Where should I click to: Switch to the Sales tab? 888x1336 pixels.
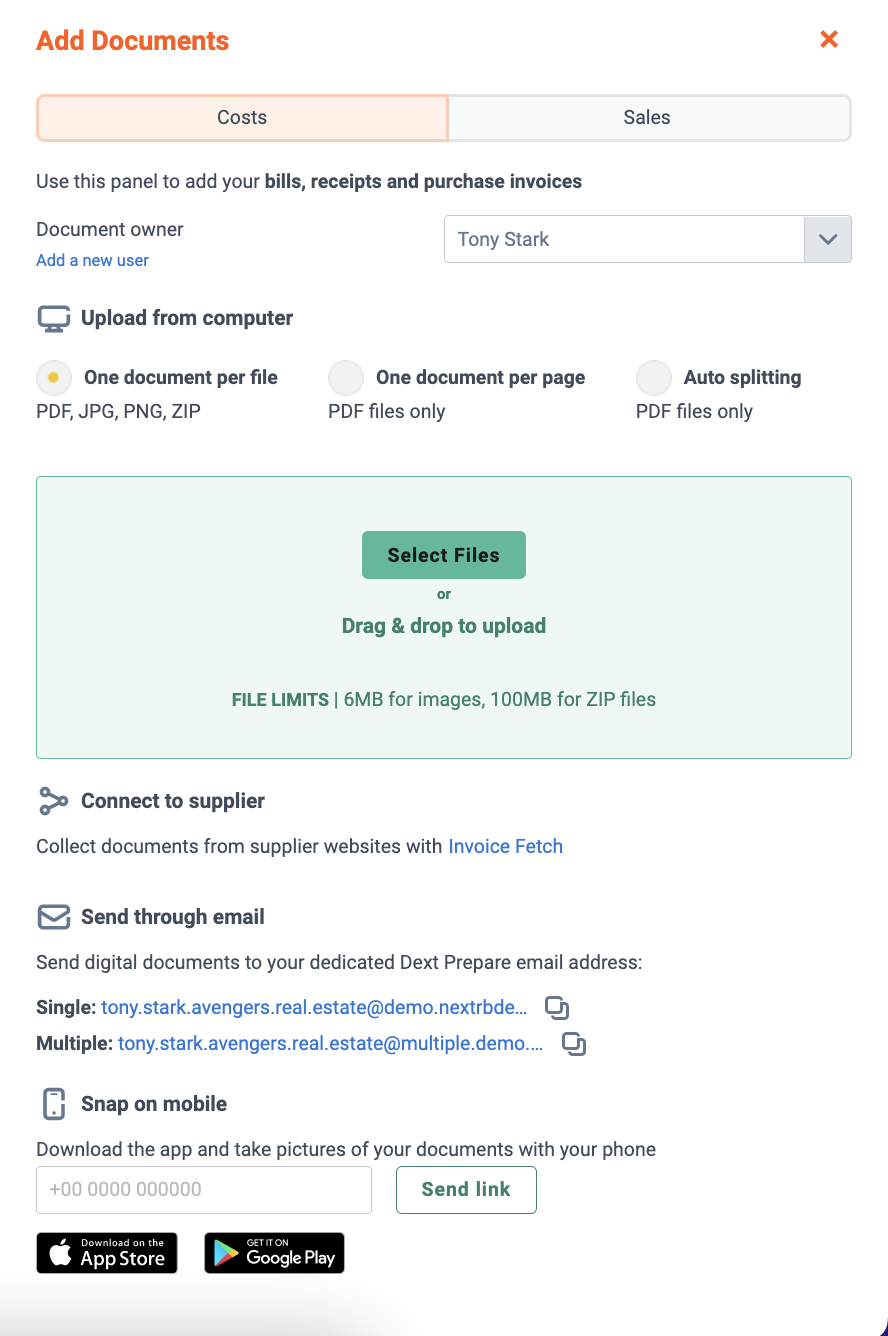click(649, 118)
